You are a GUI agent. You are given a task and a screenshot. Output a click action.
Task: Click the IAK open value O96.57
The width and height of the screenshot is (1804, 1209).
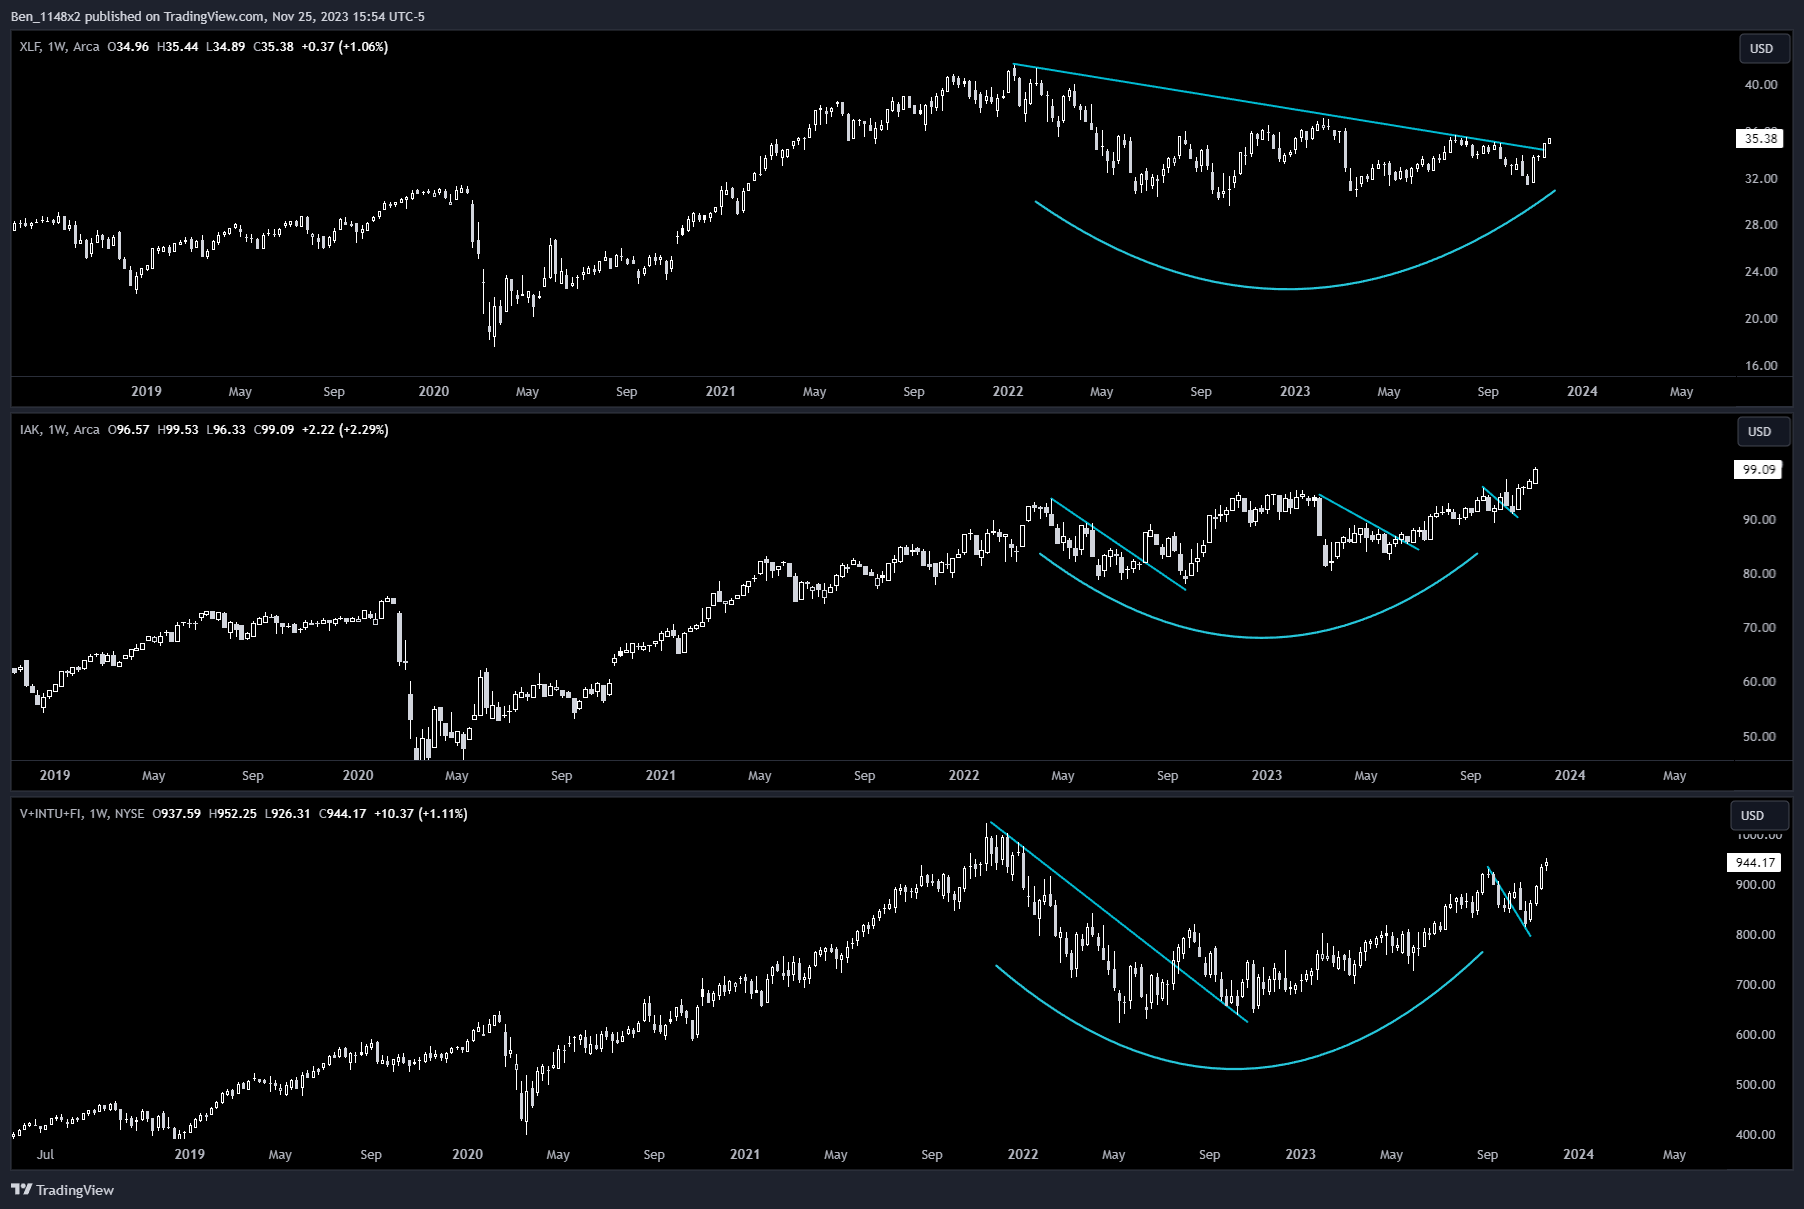click(x=128, y=430)
